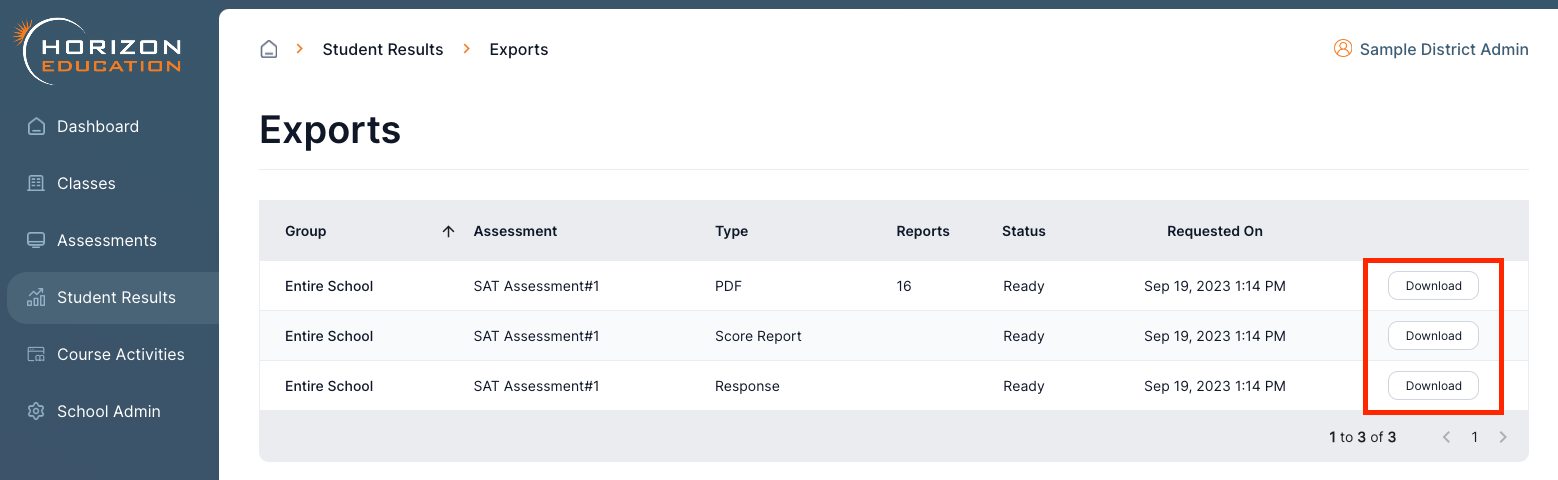Sort by Group using the arrow
The image size is (1558, 480).
click(448, 231)
